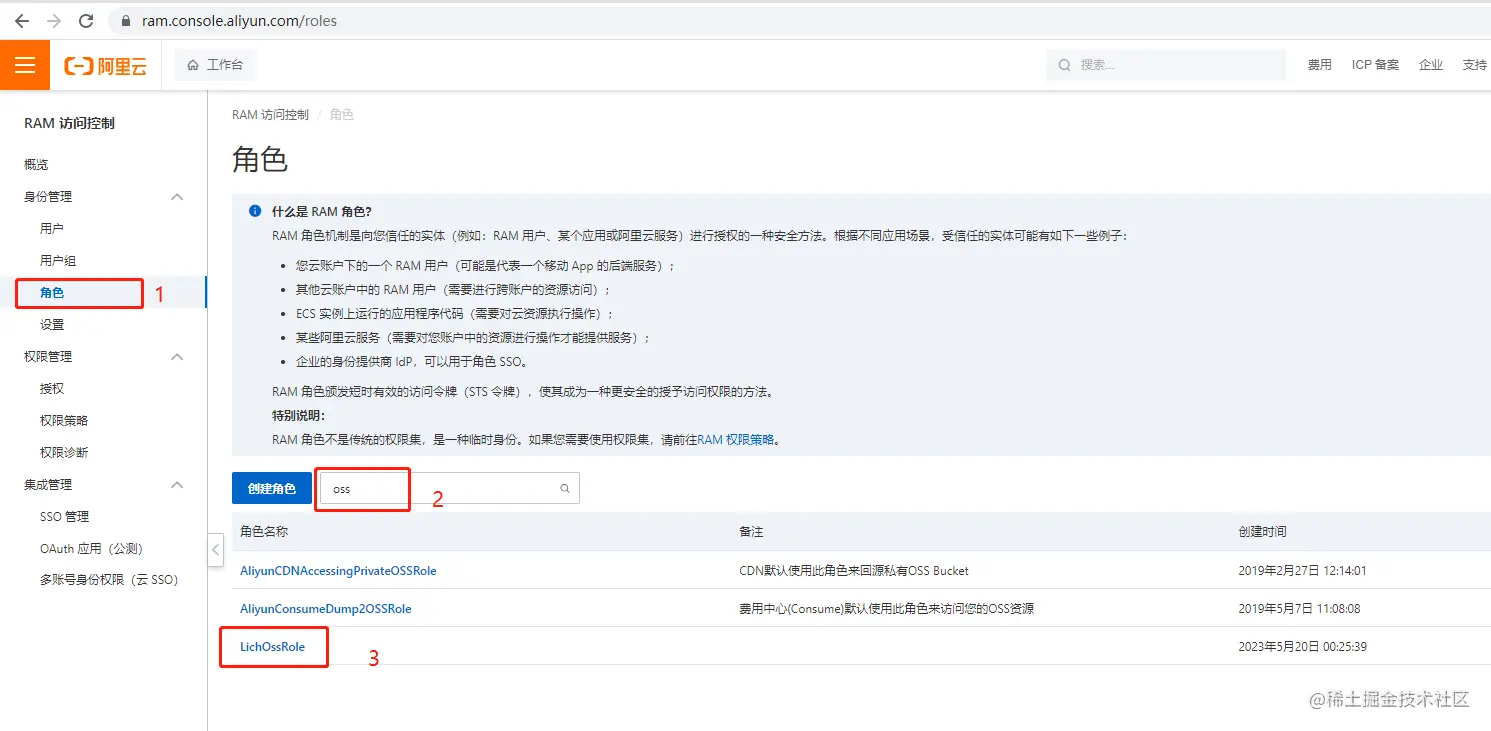Go forward in browser history
Screen dimensions: 1491x731
coord(53,20)
